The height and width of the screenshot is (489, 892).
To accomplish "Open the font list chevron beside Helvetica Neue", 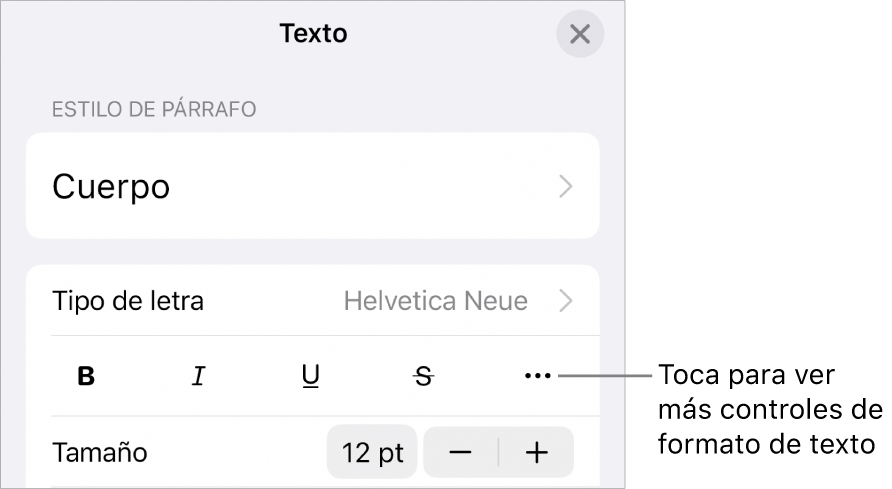I will point(566,300).
